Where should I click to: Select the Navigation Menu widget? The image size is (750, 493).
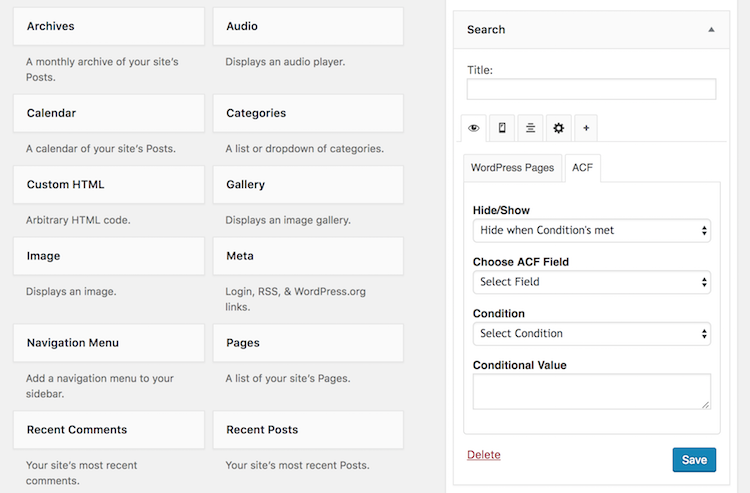point(108,343)
